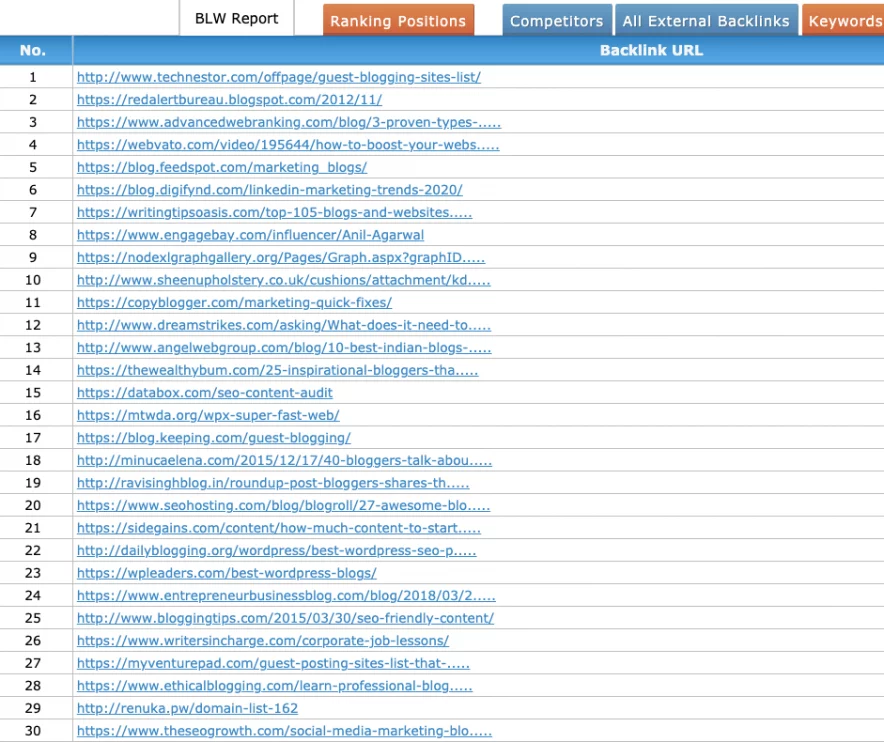Open writersincharge.com corporate-job-lessons link
Screen dimensions: 884x742
click(x=263, y=641)
